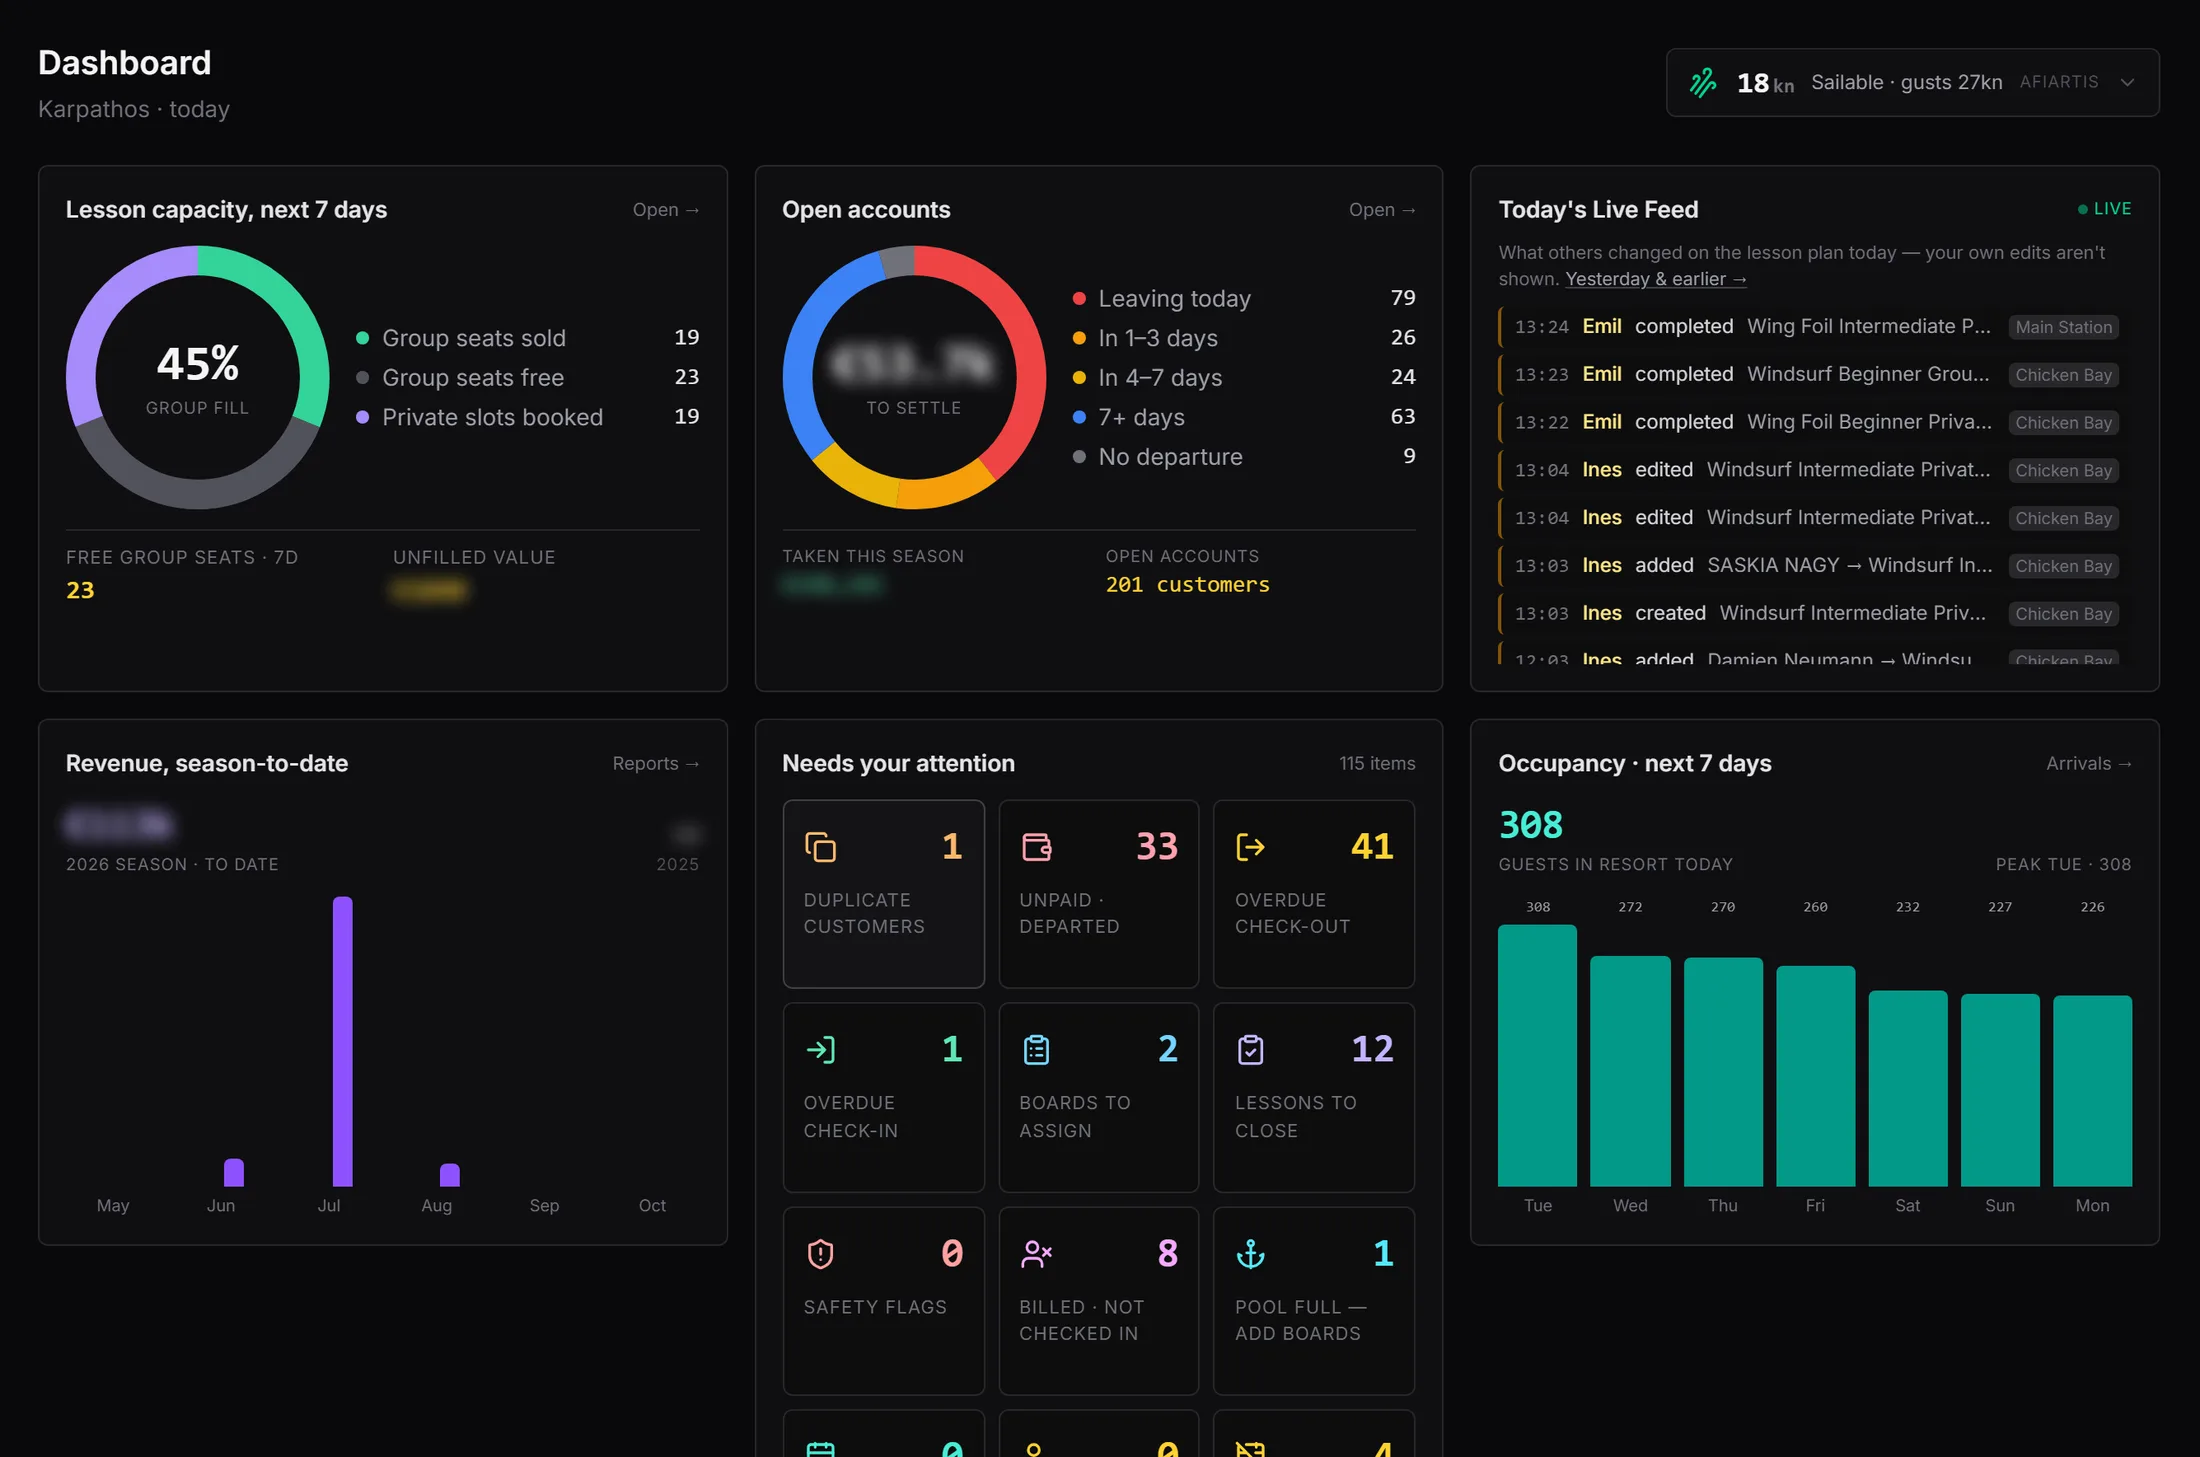Click the In 1–3 days legend row
Viewport: 2200px width, 1457px height.
click(x=1243, y=338)
